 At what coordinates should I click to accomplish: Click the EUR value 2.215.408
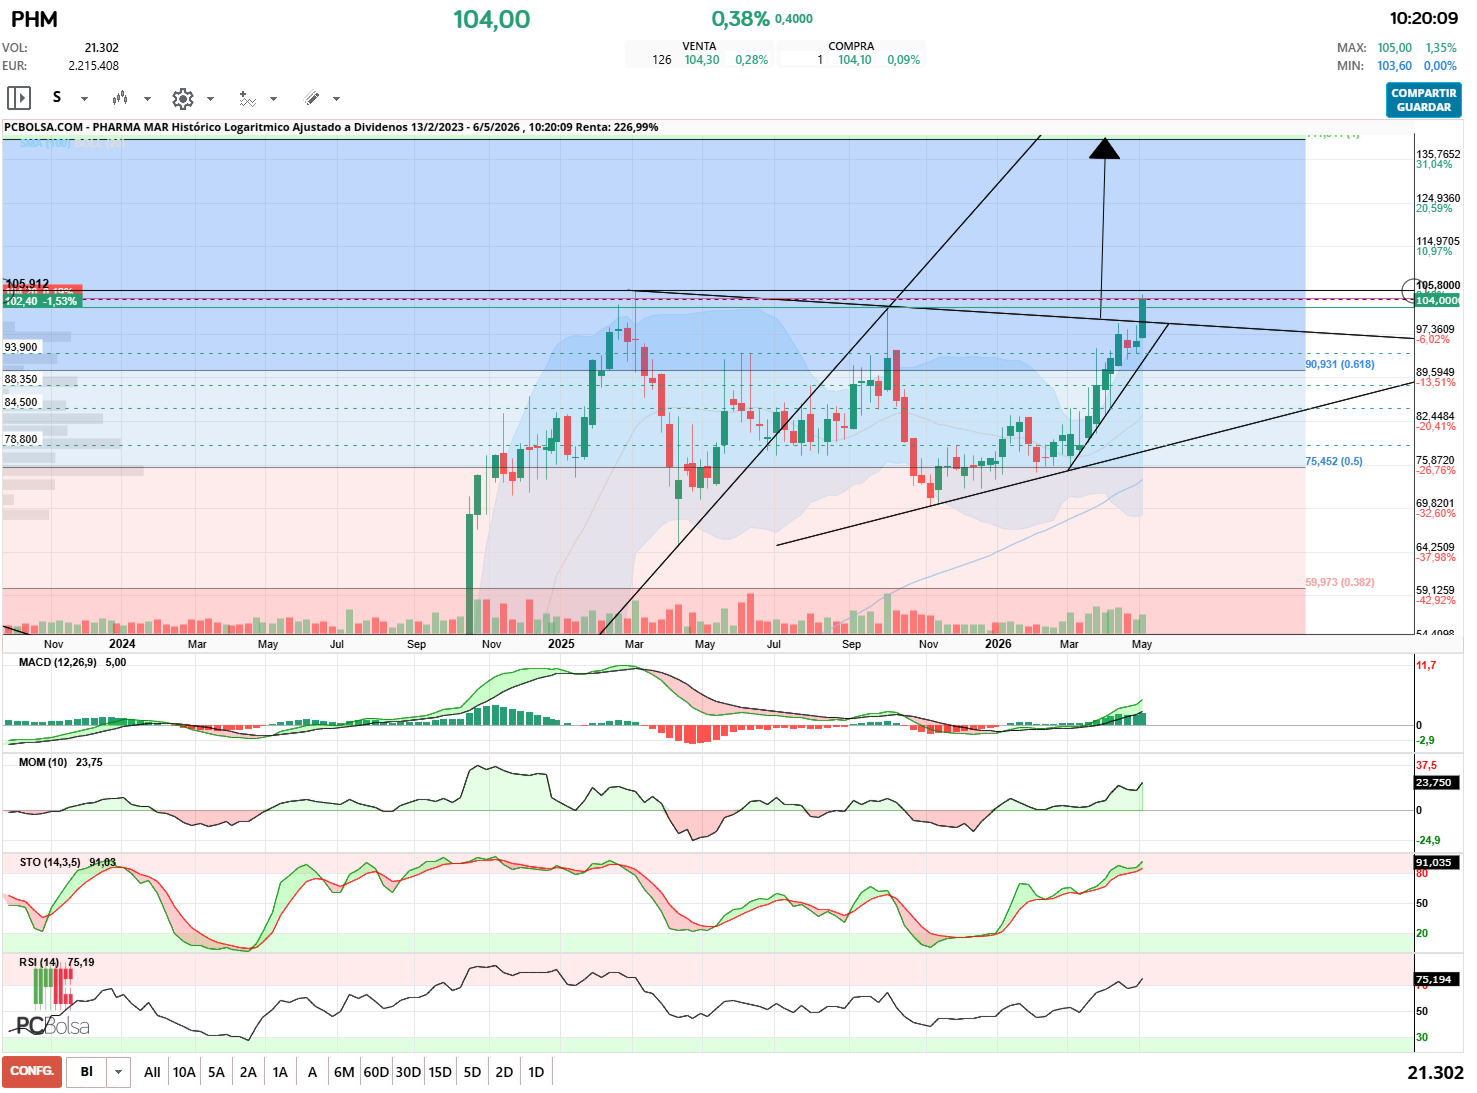pos(93,66)
